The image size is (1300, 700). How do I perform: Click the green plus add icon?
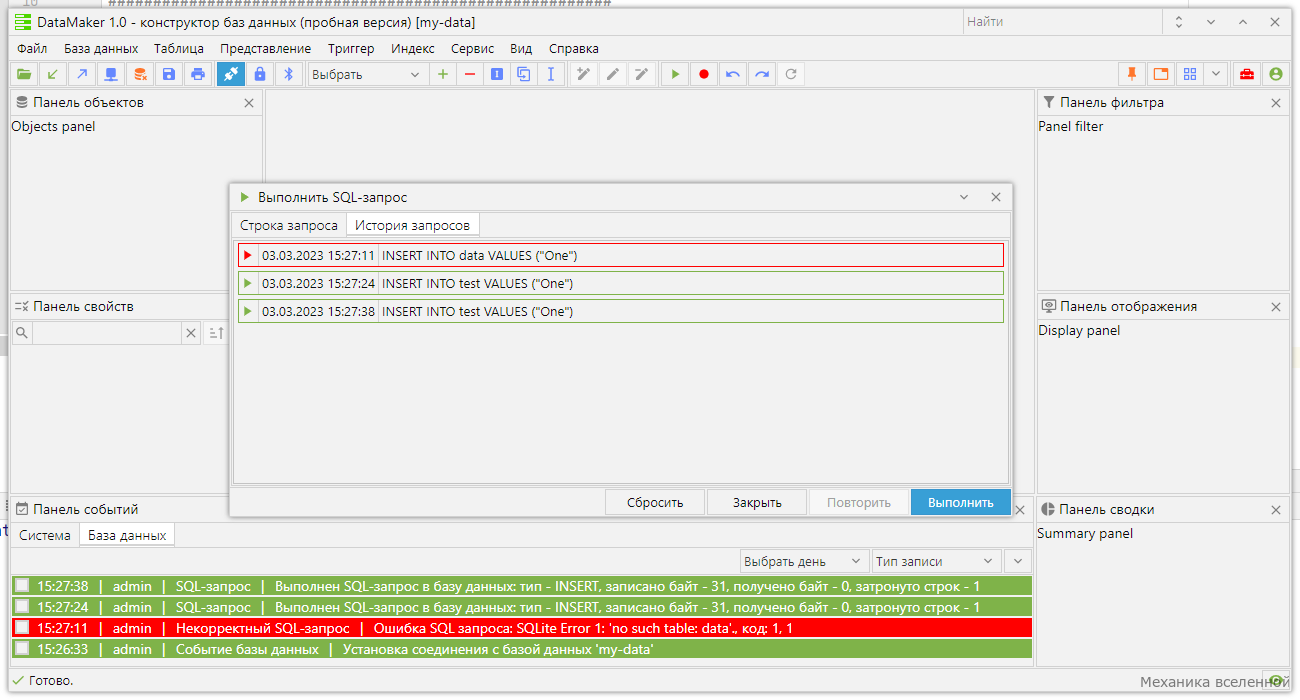(443, 74)
